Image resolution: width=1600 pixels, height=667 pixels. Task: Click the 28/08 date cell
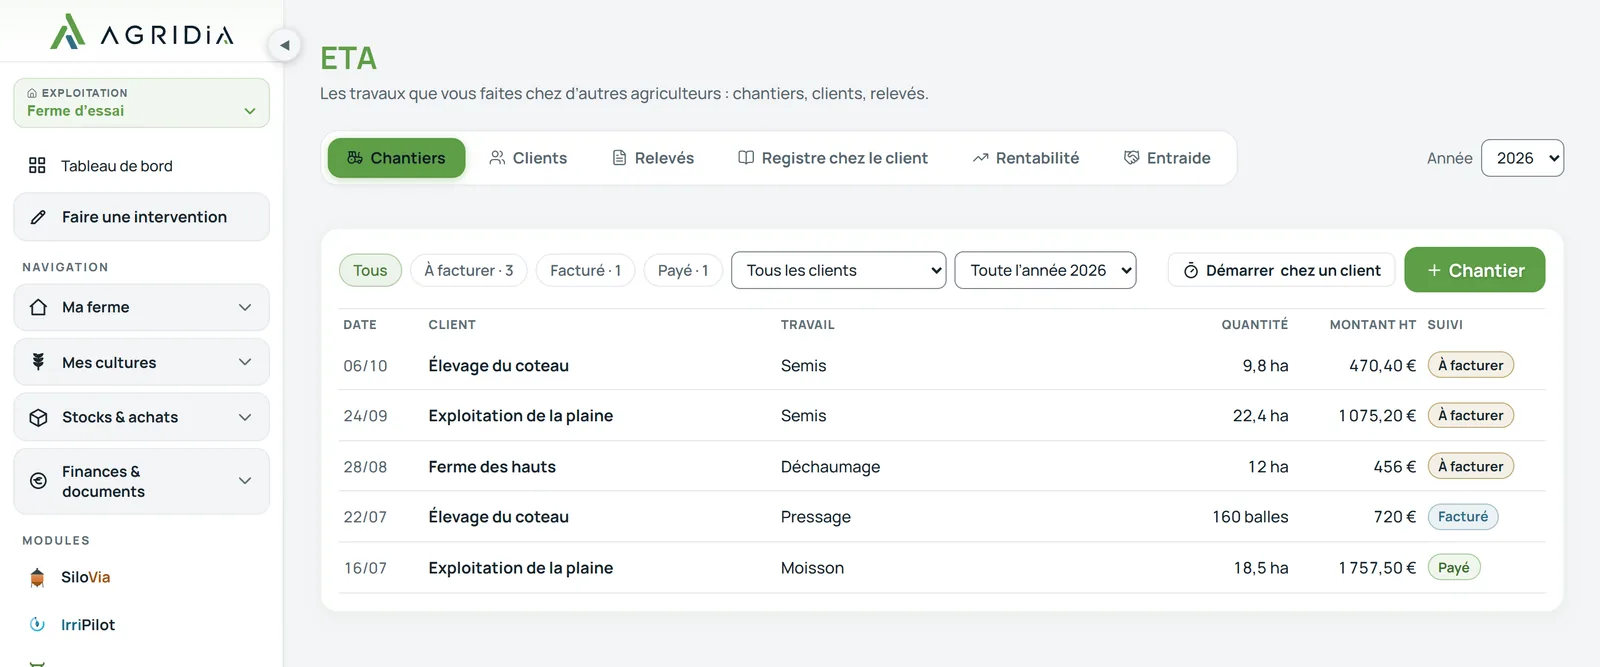tap(364, 466)
